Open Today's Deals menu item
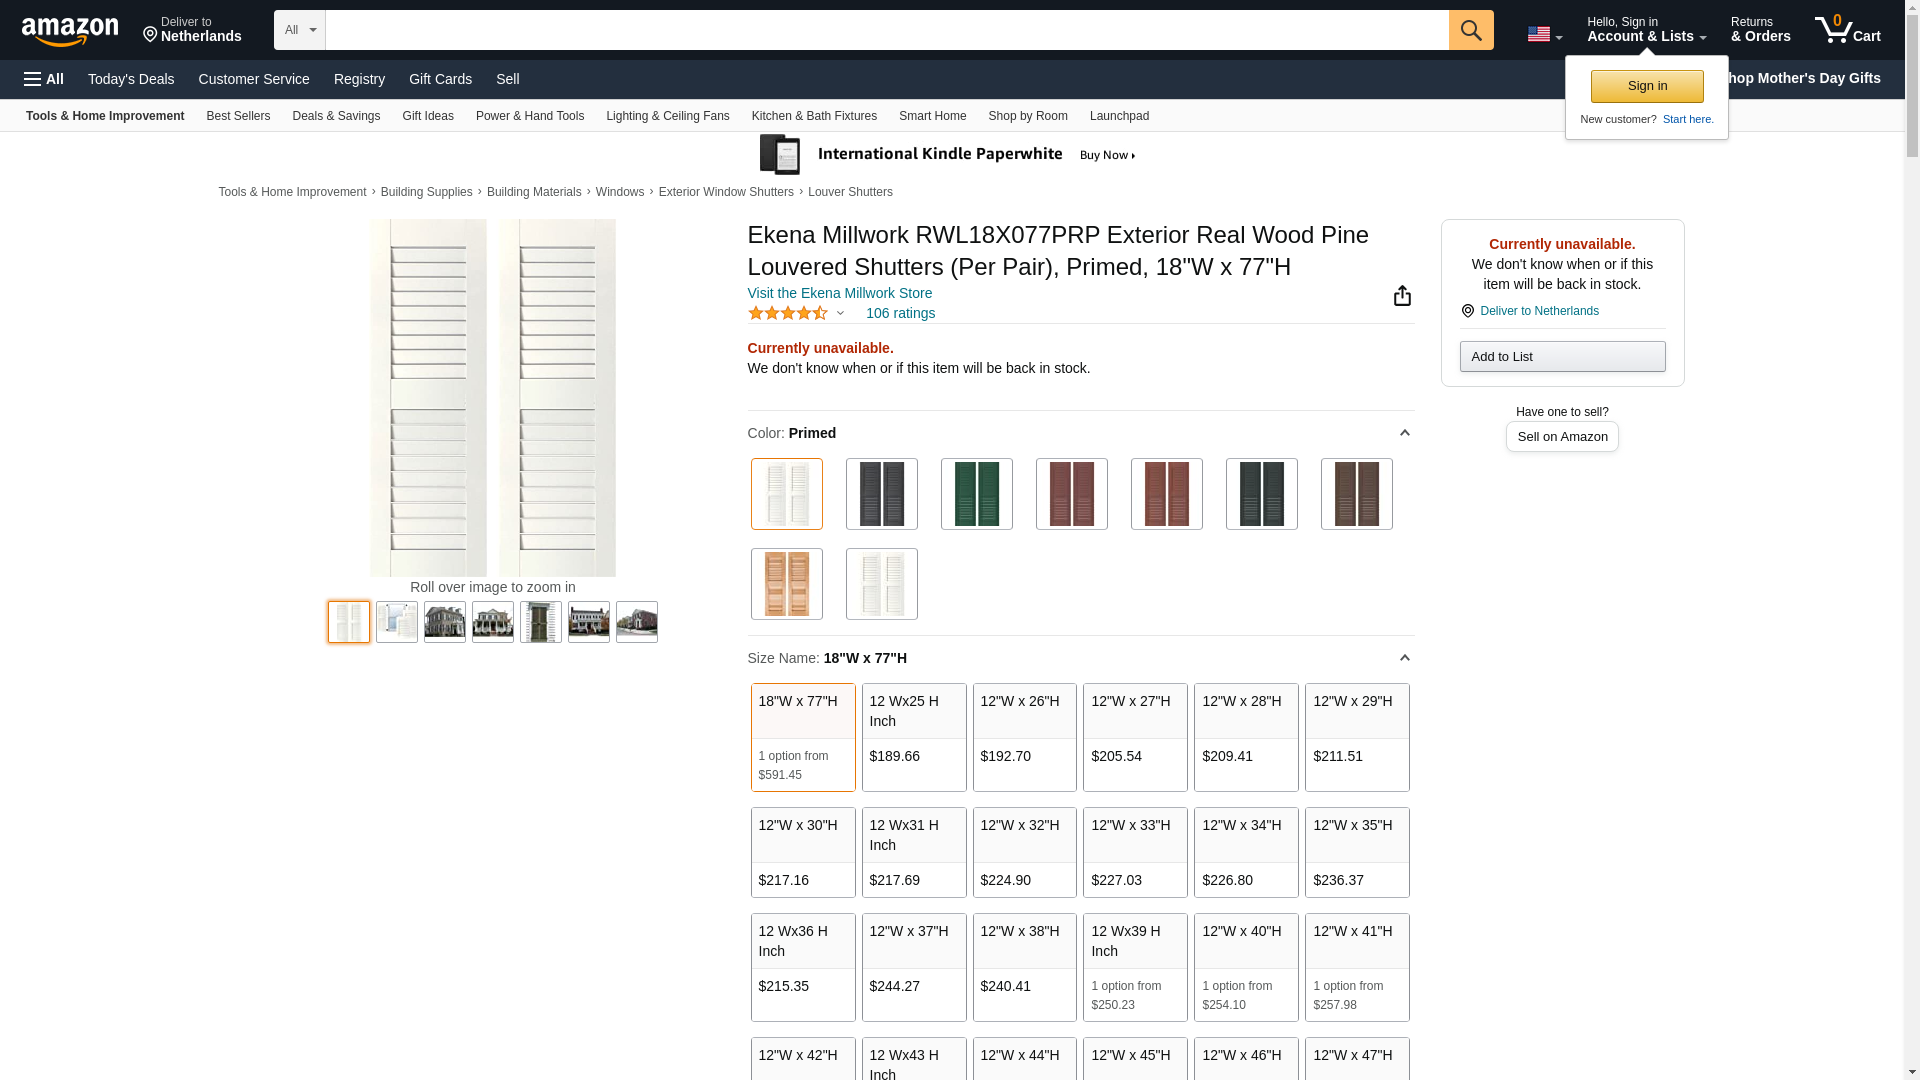This screenshot has width=1920, height=1080. pos(131,79)
